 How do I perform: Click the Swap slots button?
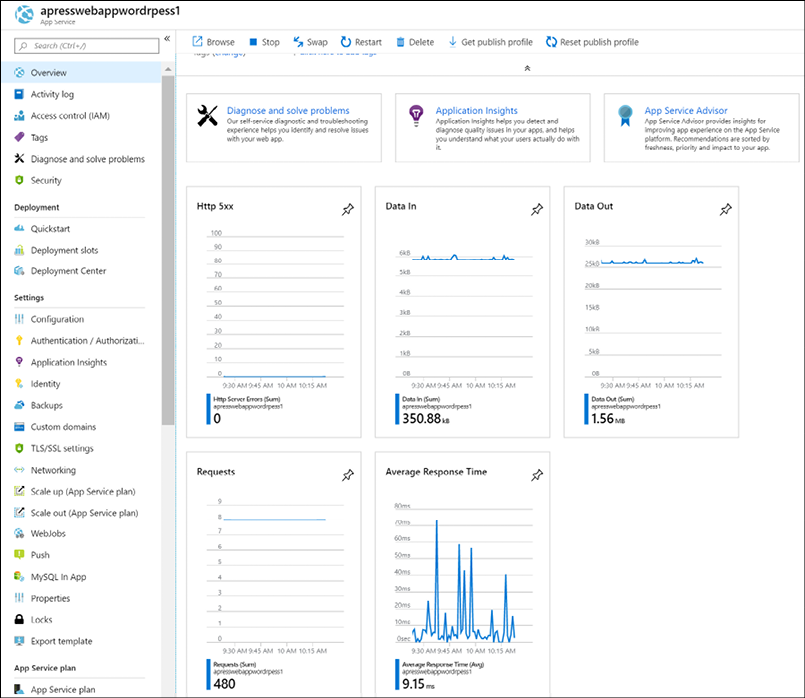point(310,42)
